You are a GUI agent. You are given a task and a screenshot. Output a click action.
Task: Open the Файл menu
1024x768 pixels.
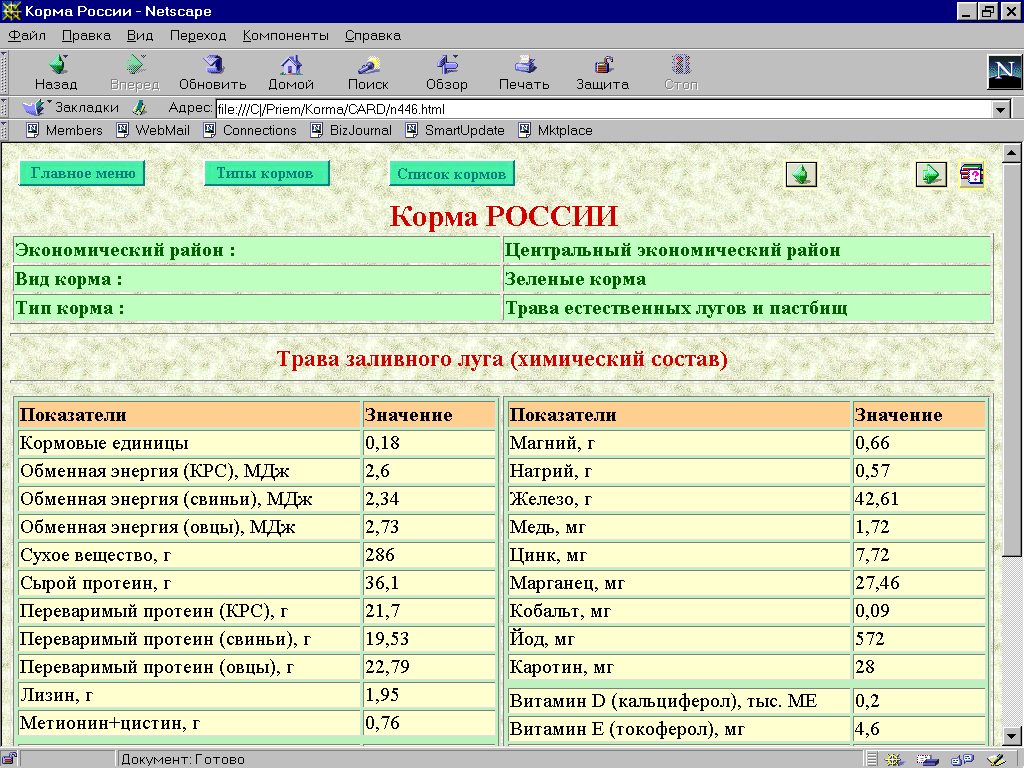pos(27,35)
